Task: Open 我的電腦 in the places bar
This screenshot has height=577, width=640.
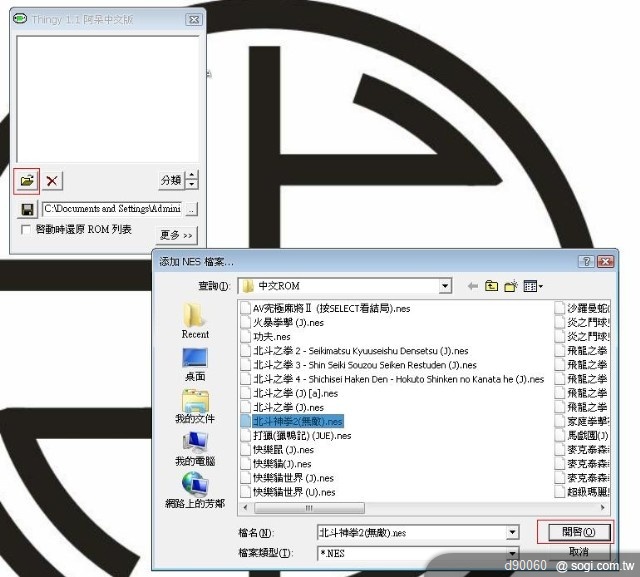Action: point(195,449)
